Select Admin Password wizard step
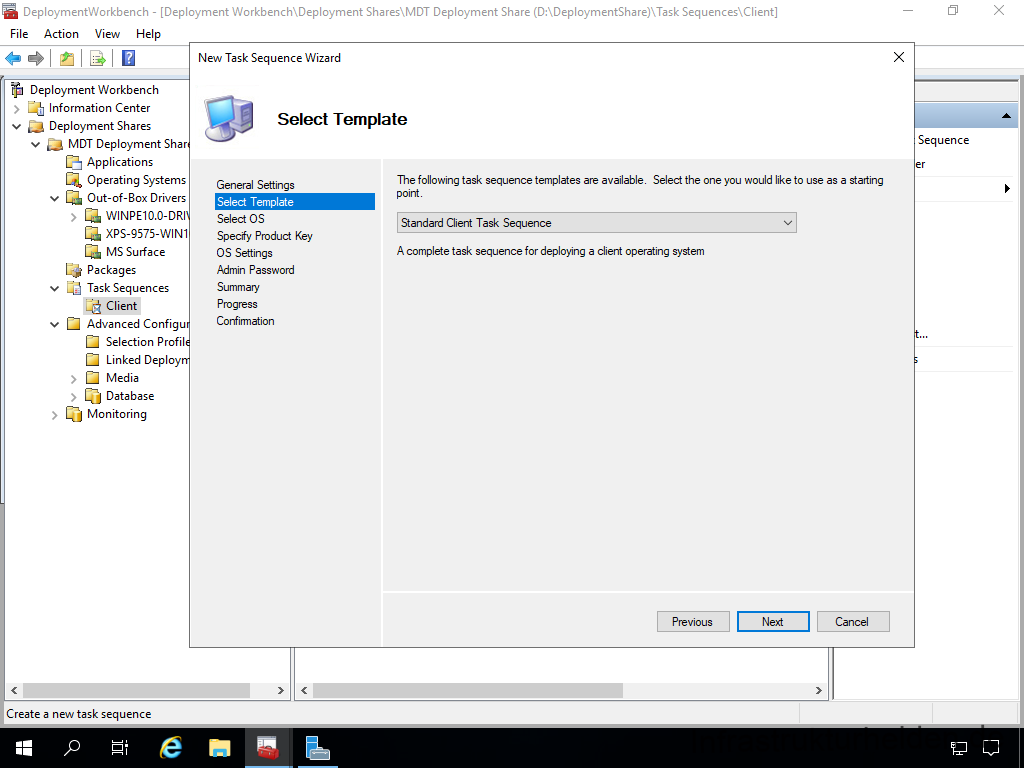1024x768 pixels. (255, 270)
